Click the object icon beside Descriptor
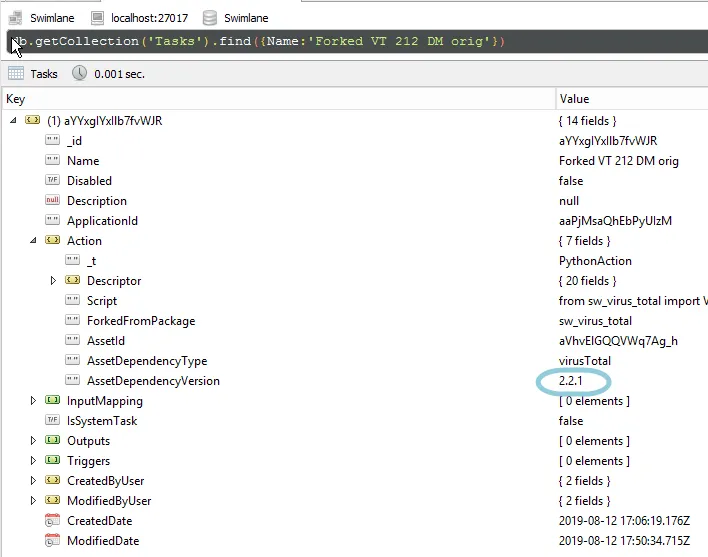 pos(72,280)
